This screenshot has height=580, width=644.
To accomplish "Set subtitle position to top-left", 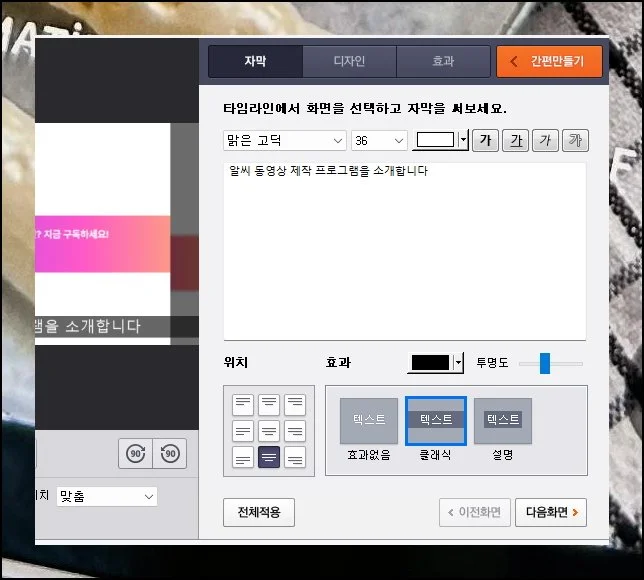I will (x=242, y=404).
